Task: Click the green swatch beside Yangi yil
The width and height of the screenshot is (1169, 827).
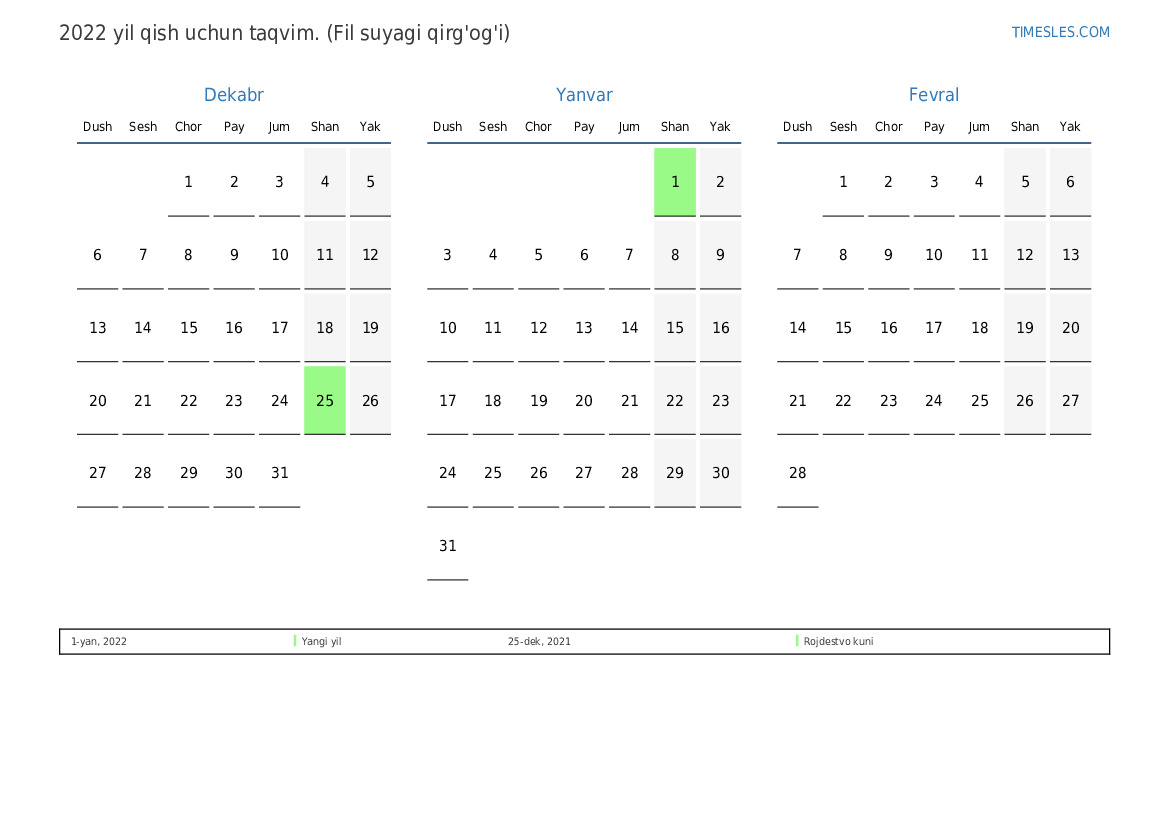Action: [295, 641]
